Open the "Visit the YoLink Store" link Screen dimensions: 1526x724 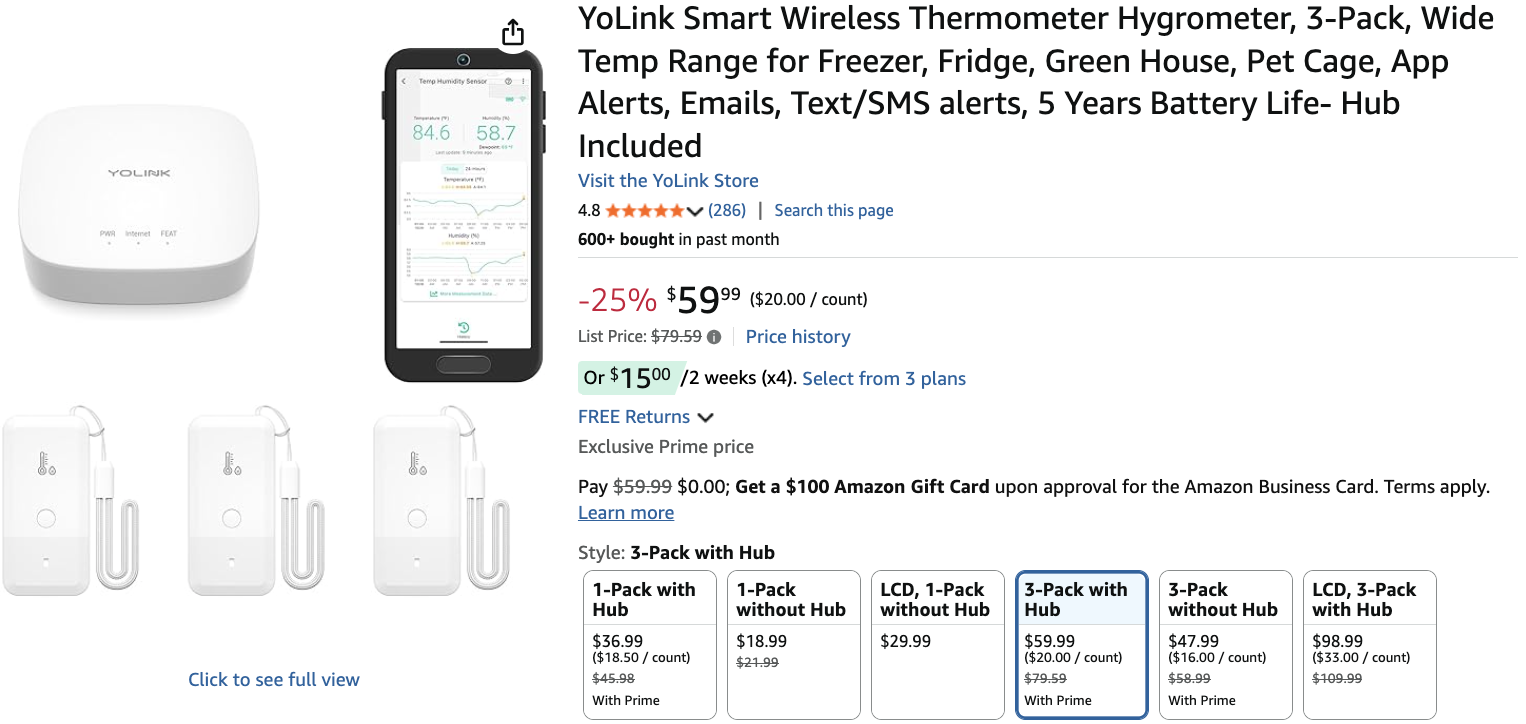tap(668, 181)
